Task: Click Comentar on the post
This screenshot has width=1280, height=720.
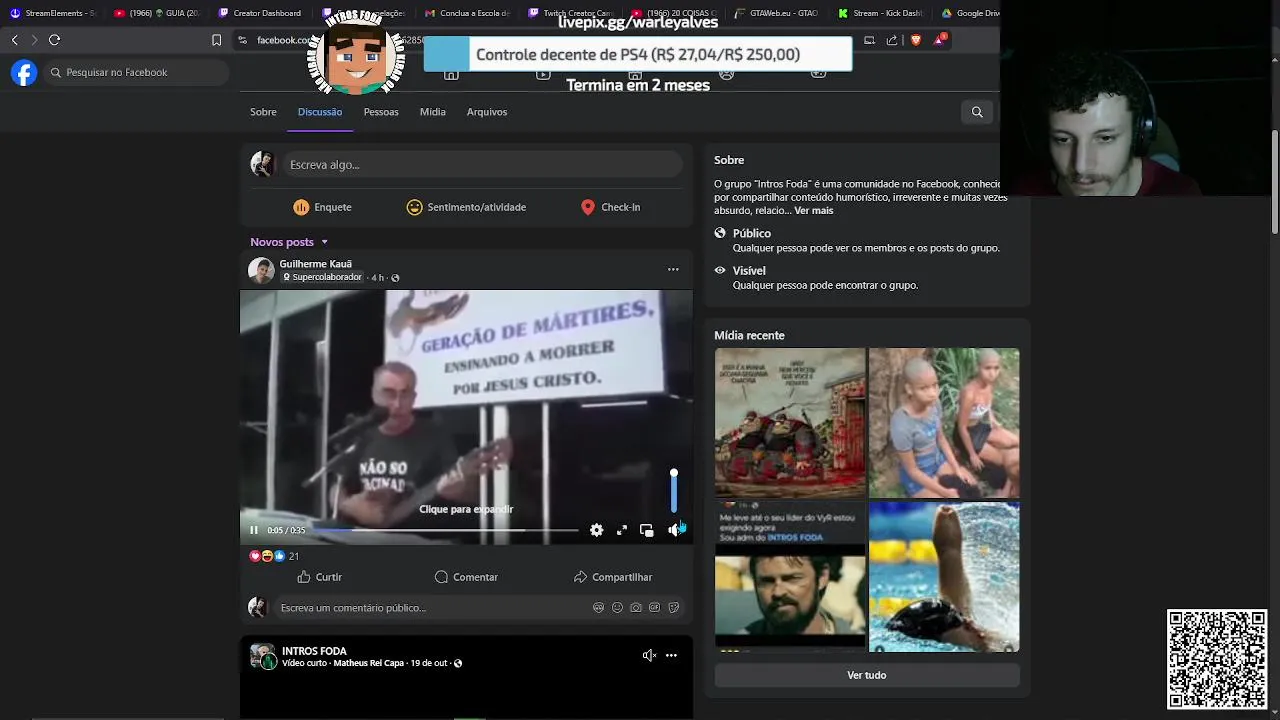Action: (466, 577)
